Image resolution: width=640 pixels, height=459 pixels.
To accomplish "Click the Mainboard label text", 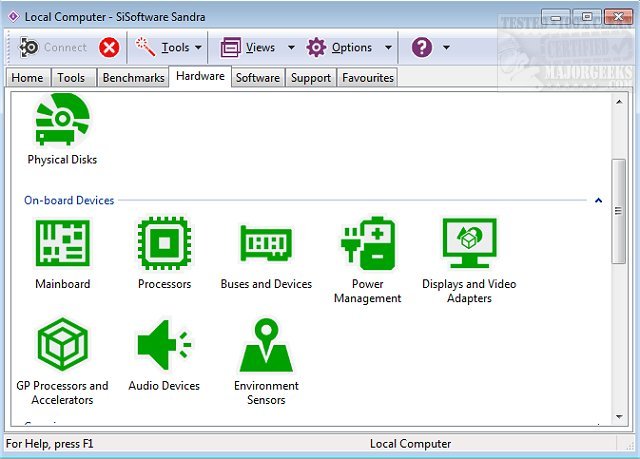I will [62, 284].
